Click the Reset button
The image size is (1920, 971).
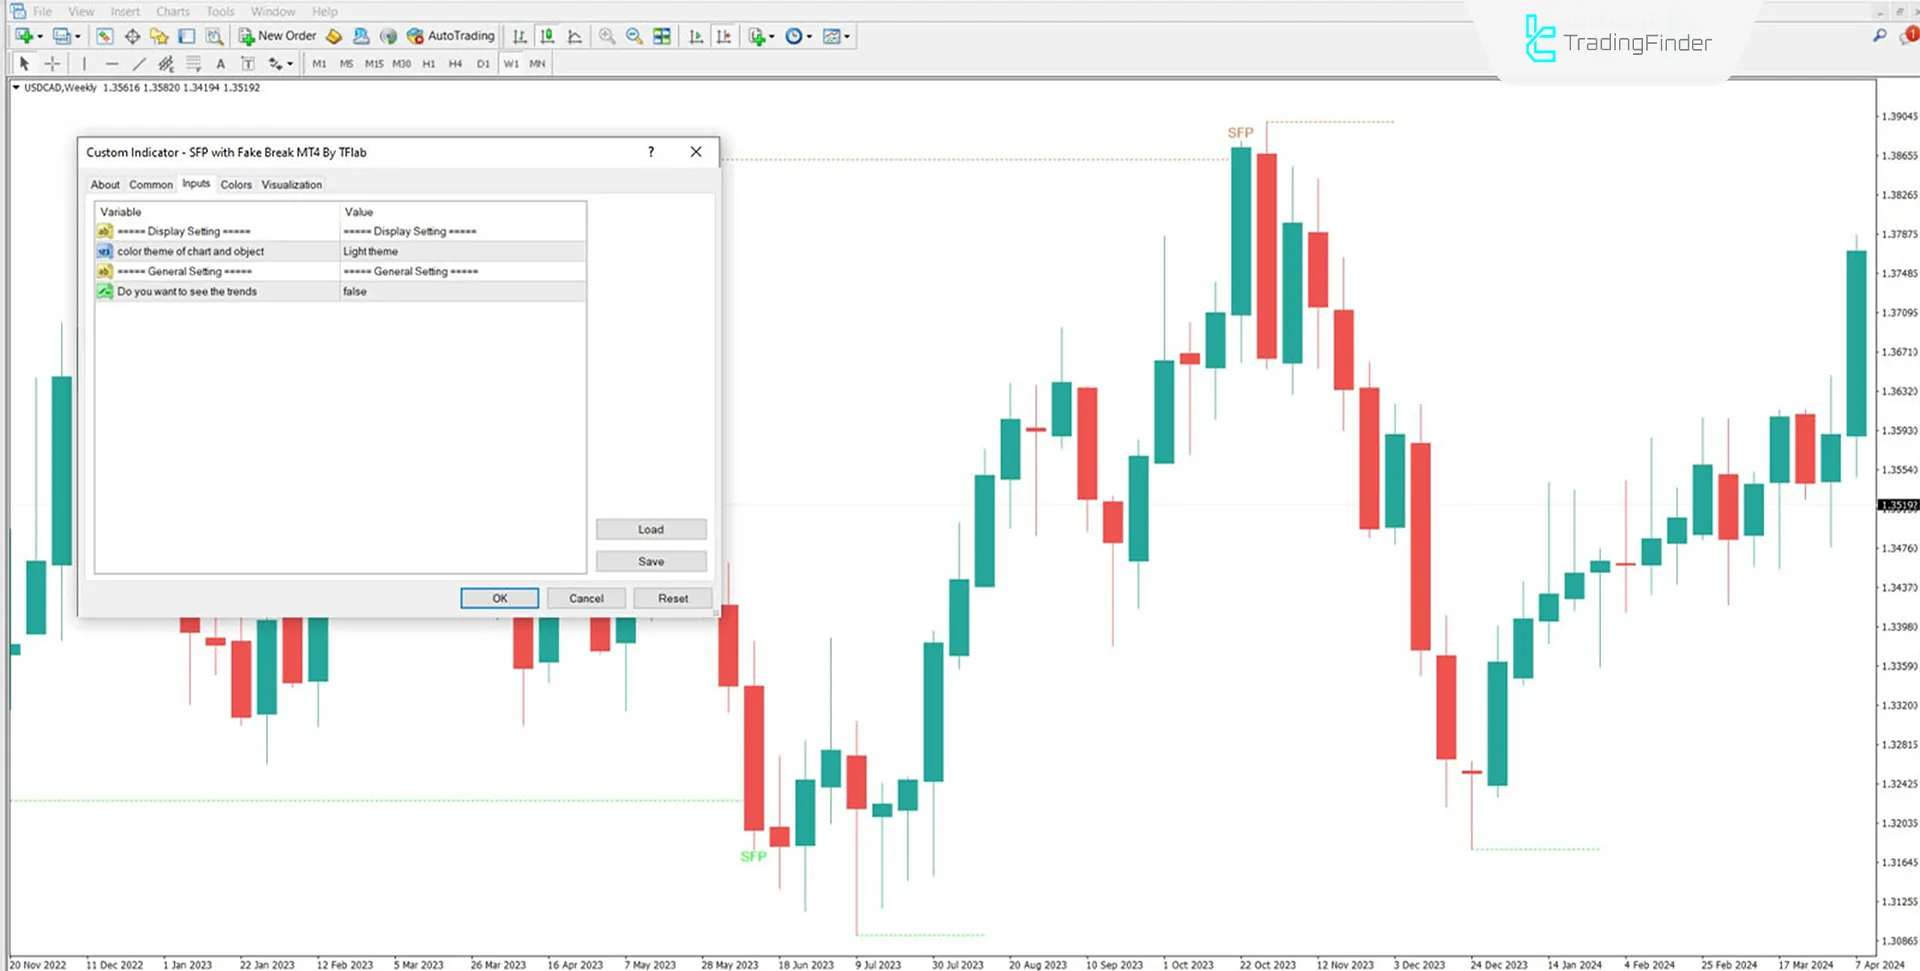click(x=672, y=598)
